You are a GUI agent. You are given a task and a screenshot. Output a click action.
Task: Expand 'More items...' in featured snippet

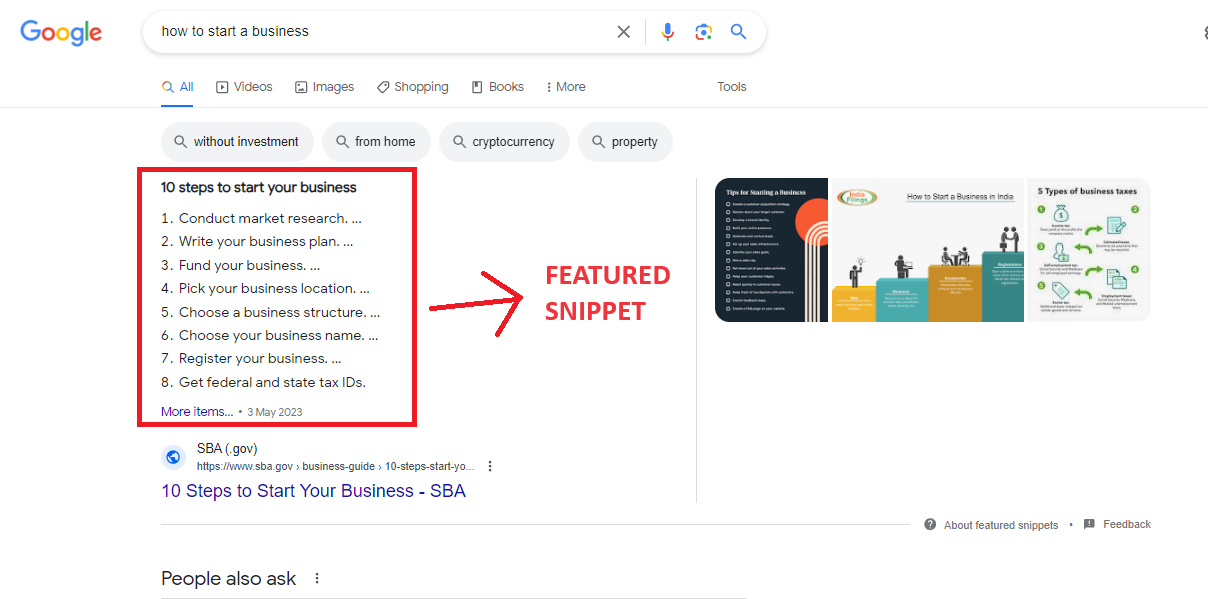click(x=197, y=412)
